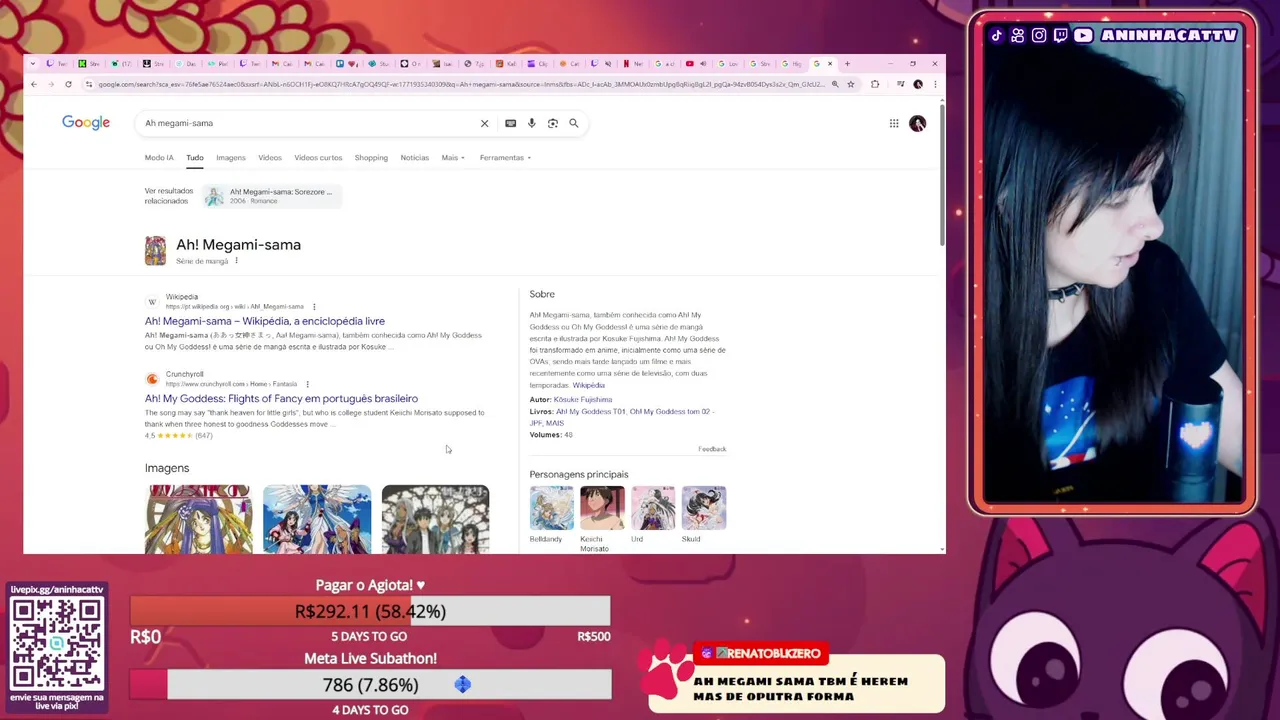The height and width of the screenshot is (720, 1280).
Task: Click the Sobre heading in knowledge panel
Action: [542, 294]
